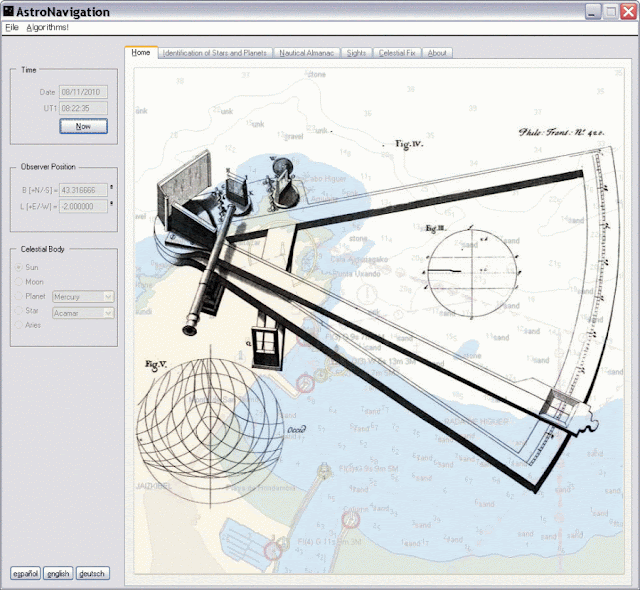Select the Star radio button
The width and height of the screenshot is (640, 590).
[x=19, y=311]
